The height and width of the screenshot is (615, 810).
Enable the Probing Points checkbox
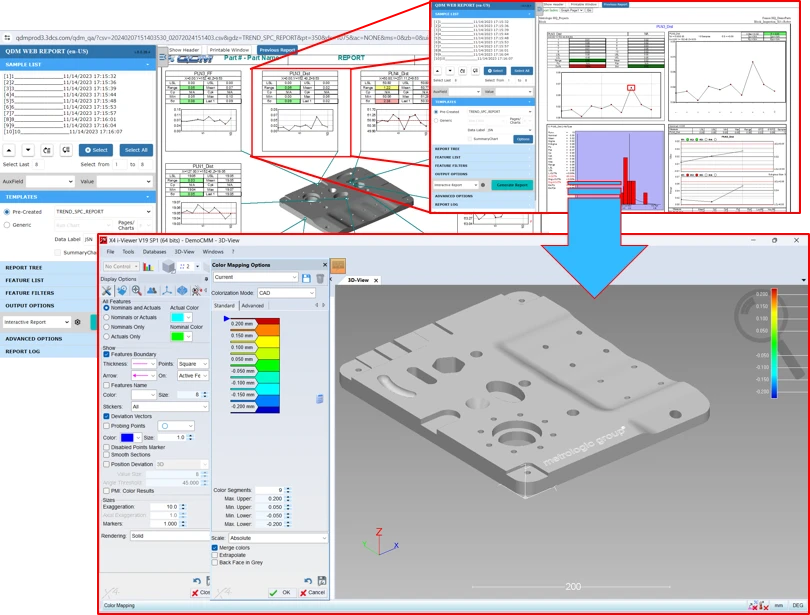(x=106, y=426)
